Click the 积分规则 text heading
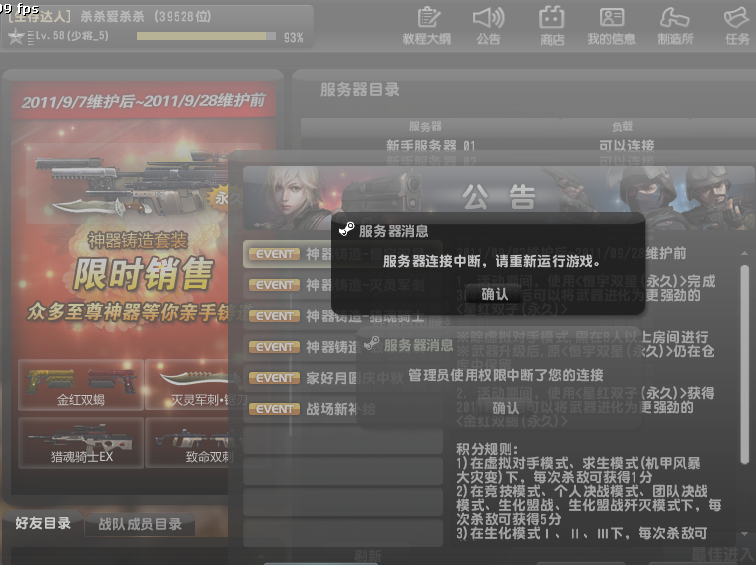756x565 pixels. point(487,449)
